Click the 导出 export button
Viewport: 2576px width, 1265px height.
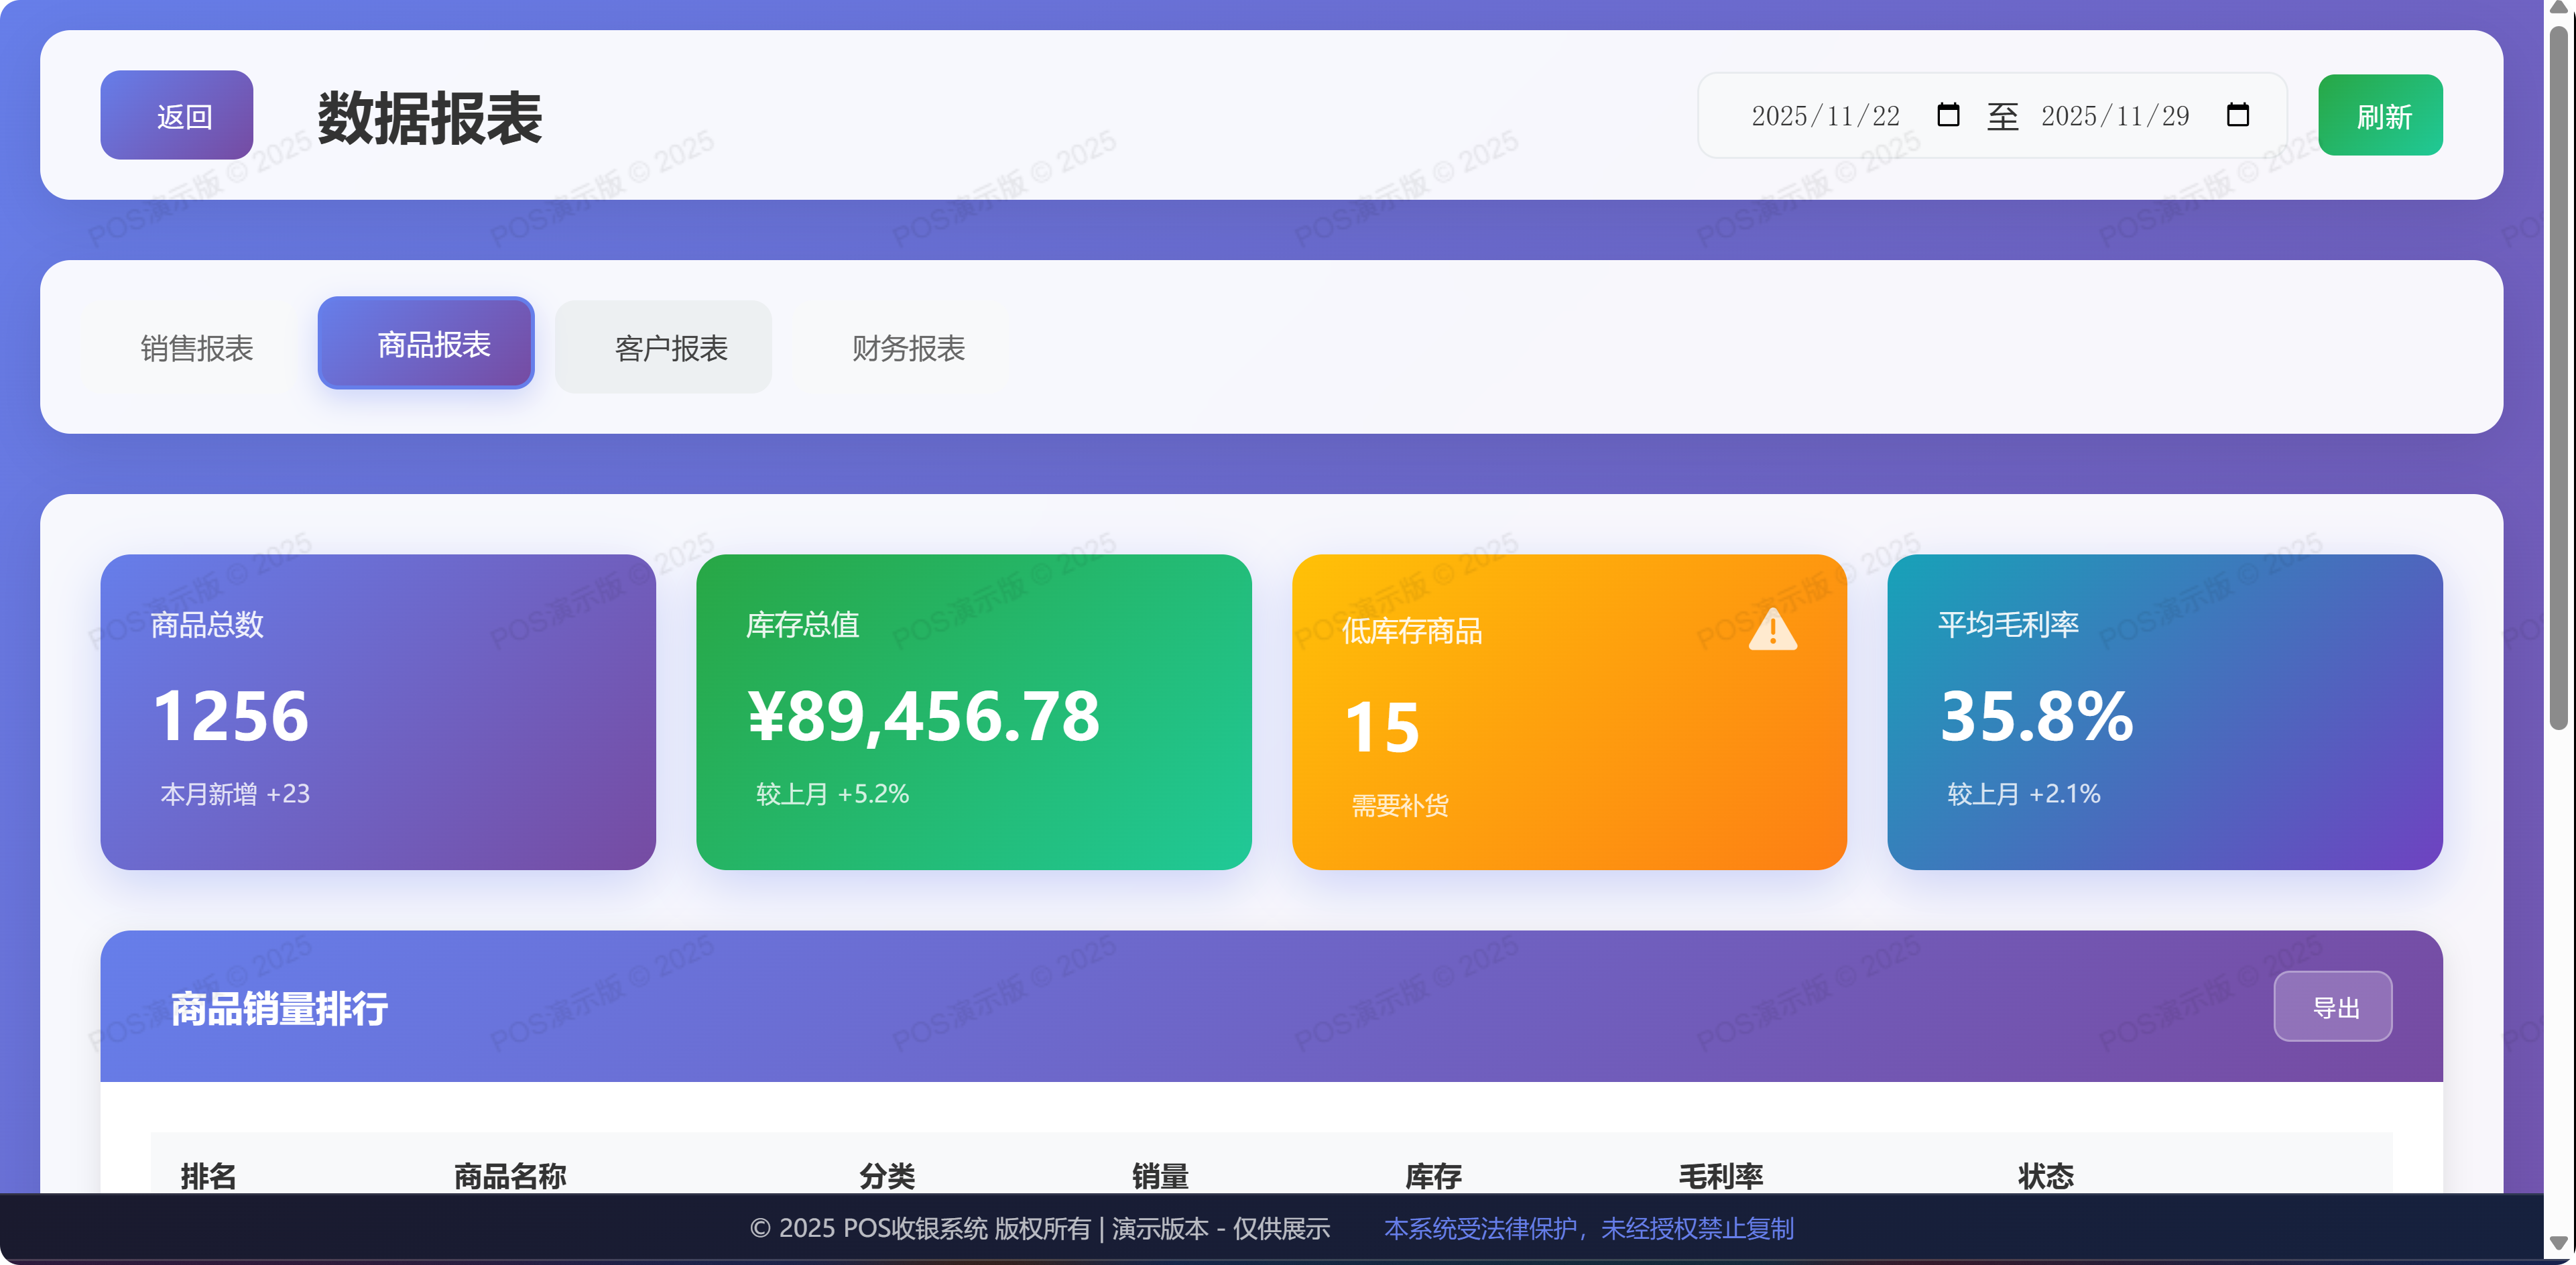[x=2333, y=1006]
